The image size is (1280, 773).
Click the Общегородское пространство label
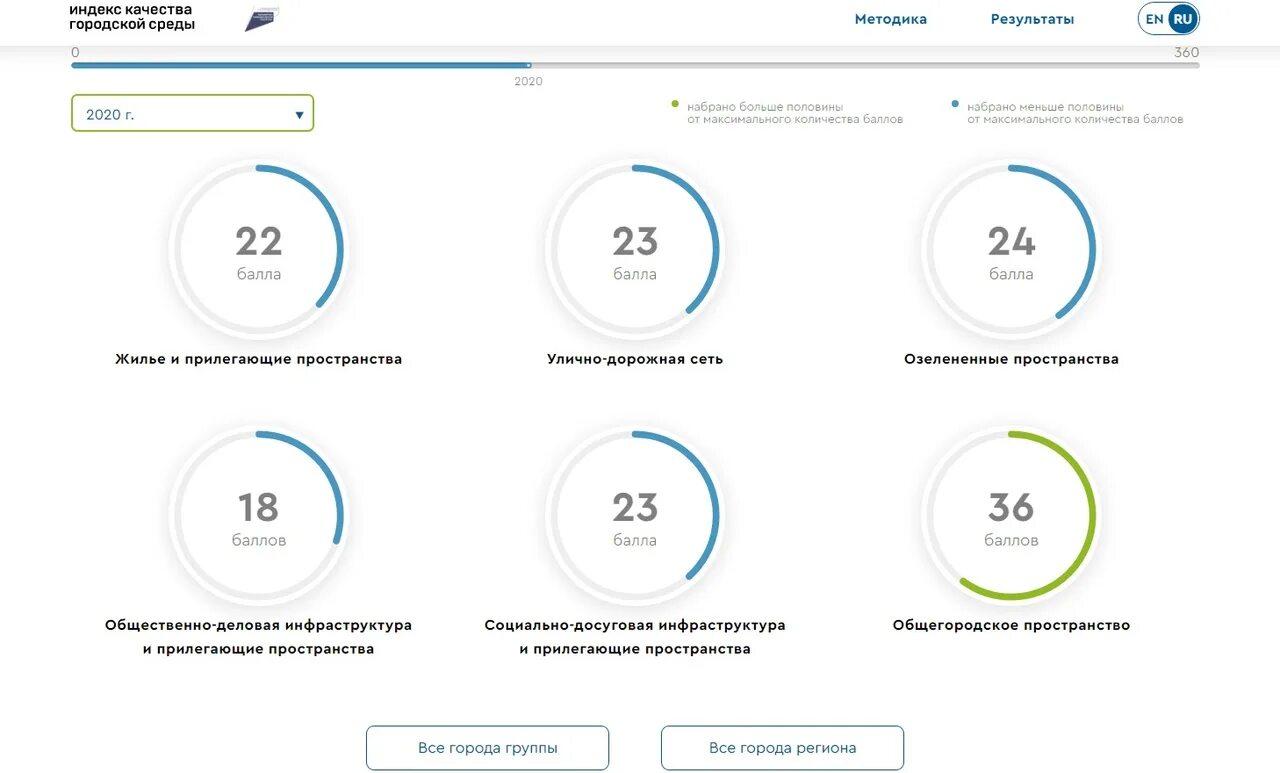pos(1011,625)
